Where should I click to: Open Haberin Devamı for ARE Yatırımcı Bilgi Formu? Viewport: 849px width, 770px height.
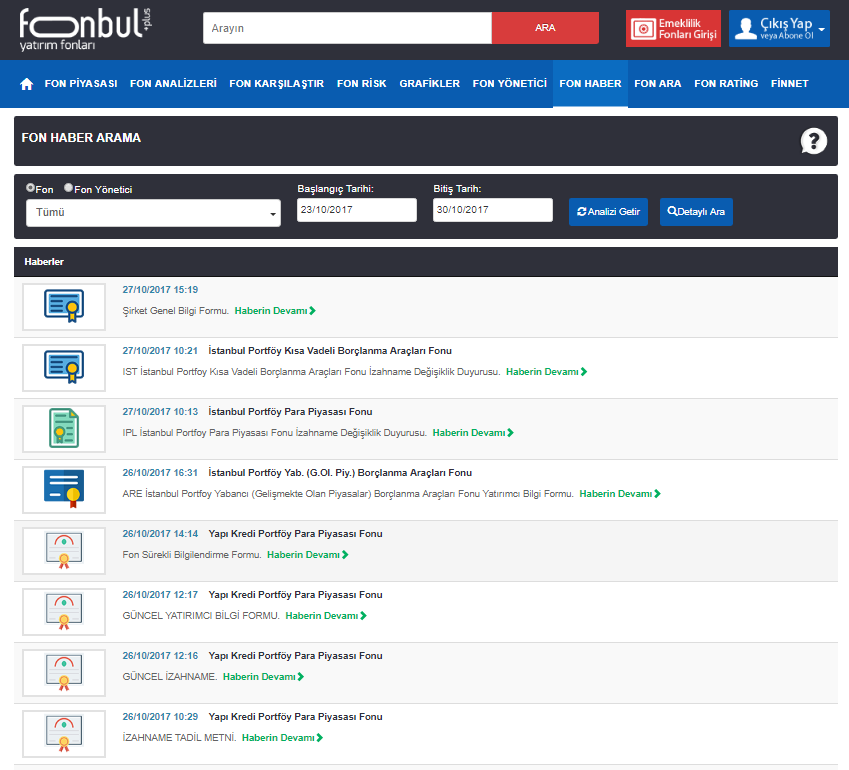(620, 494)
